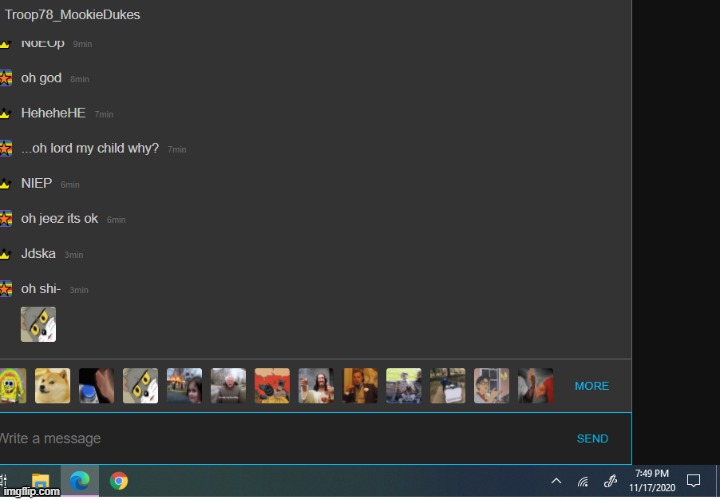720x500 pixels.
Task: Open File Explorer from the taskbar
Action: (41, 481)
